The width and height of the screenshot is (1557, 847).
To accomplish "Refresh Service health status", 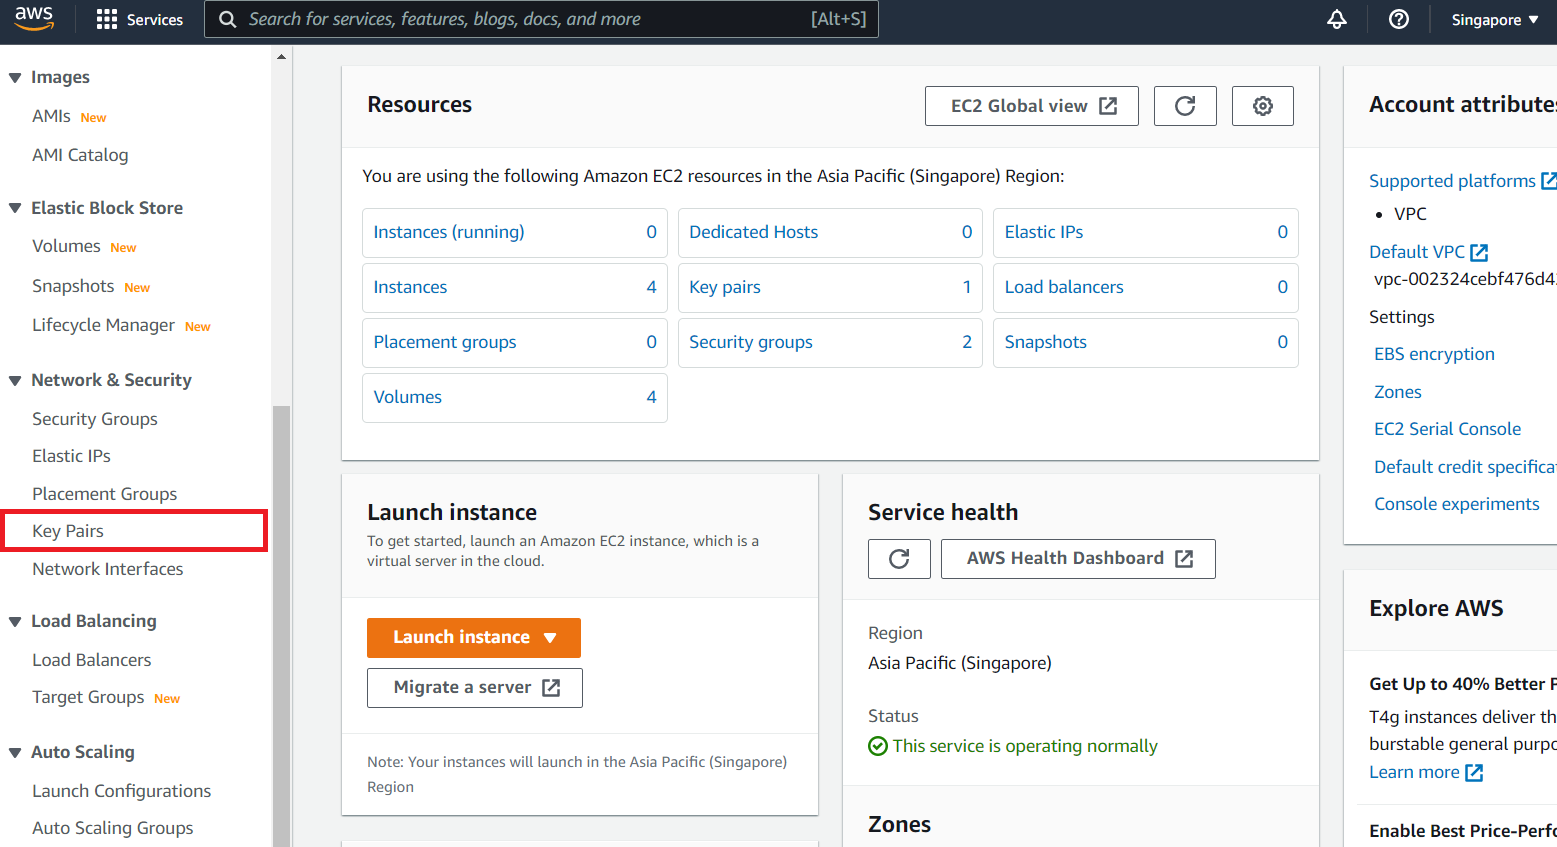I will pyautogui.click(x=899, y=559).
